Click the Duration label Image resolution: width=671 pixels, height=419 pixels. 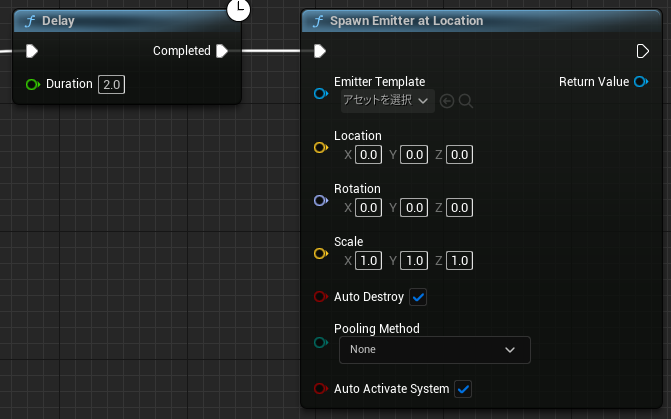pos(69,84)
